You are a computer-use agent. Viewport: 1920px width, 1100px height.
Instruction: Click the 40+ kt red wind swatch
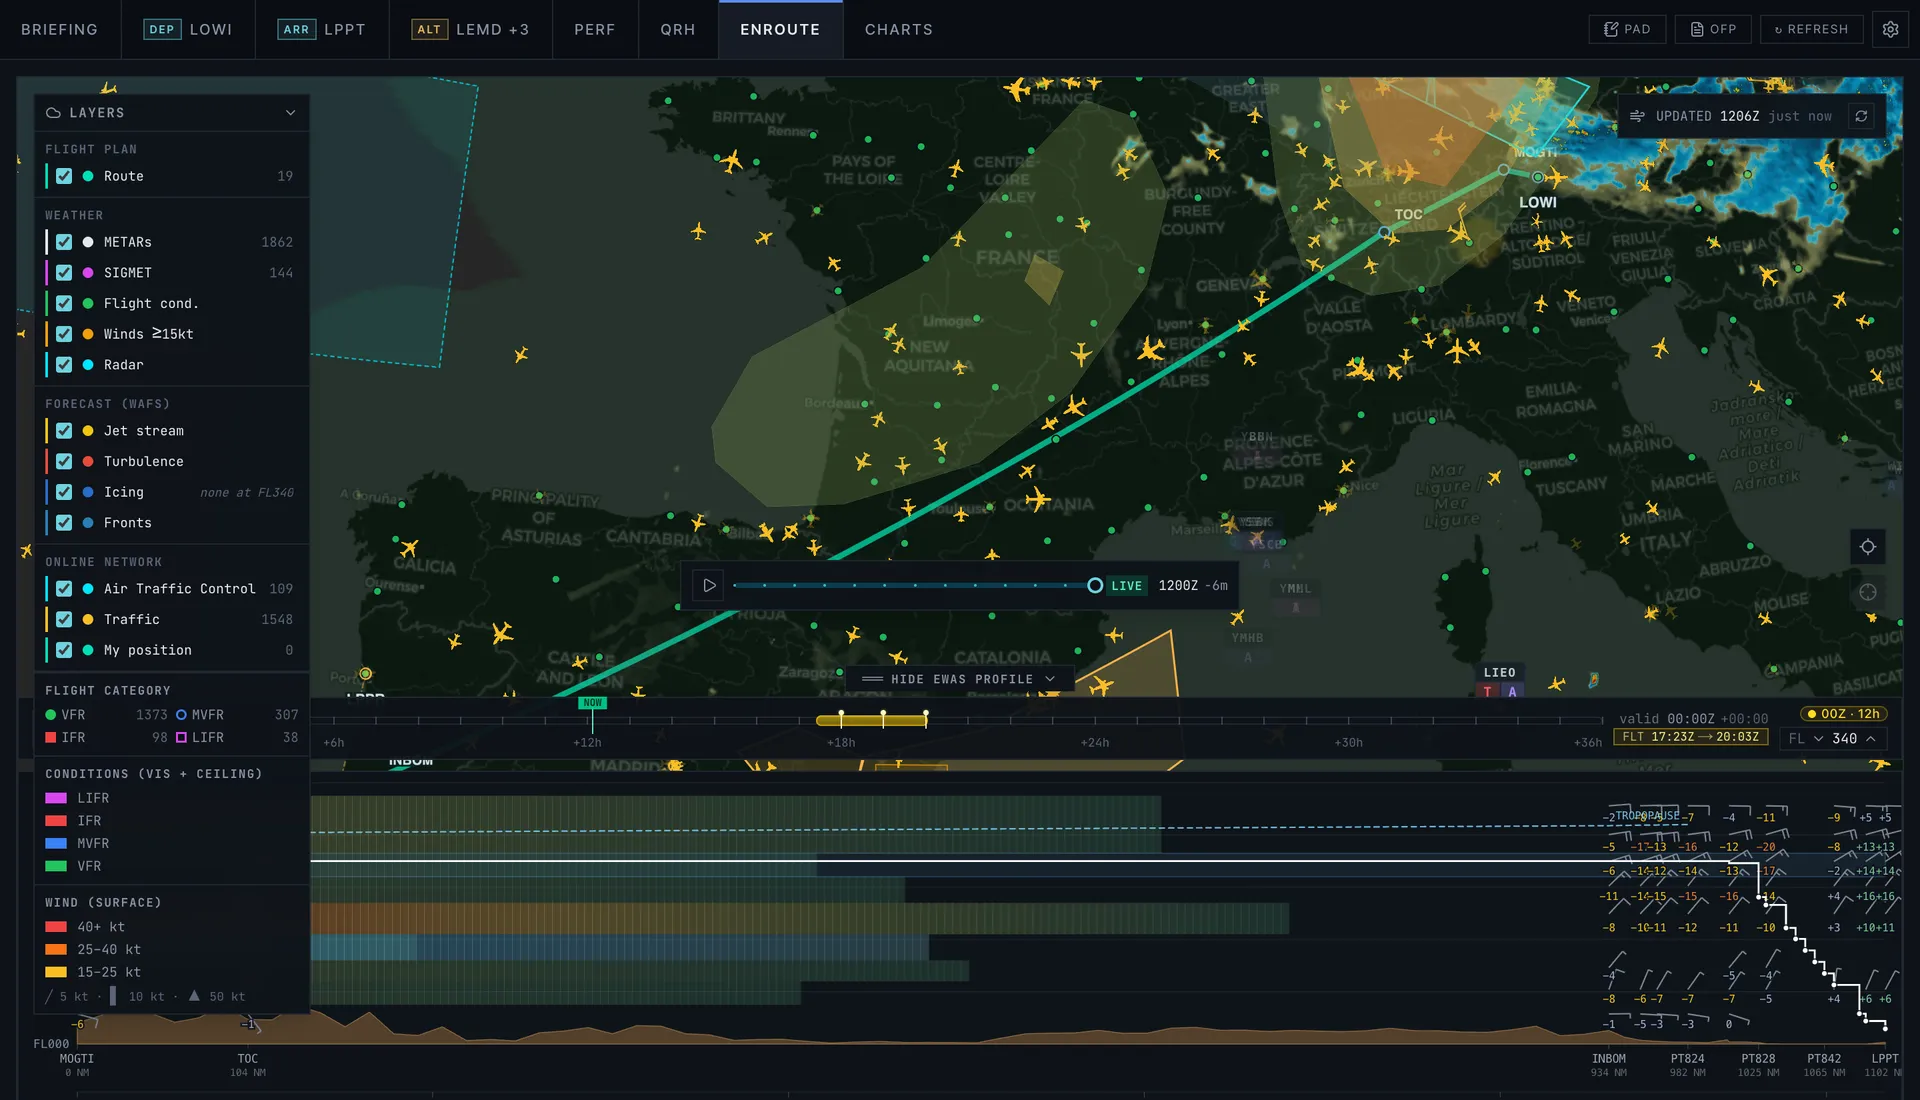[x=56, y=927]
